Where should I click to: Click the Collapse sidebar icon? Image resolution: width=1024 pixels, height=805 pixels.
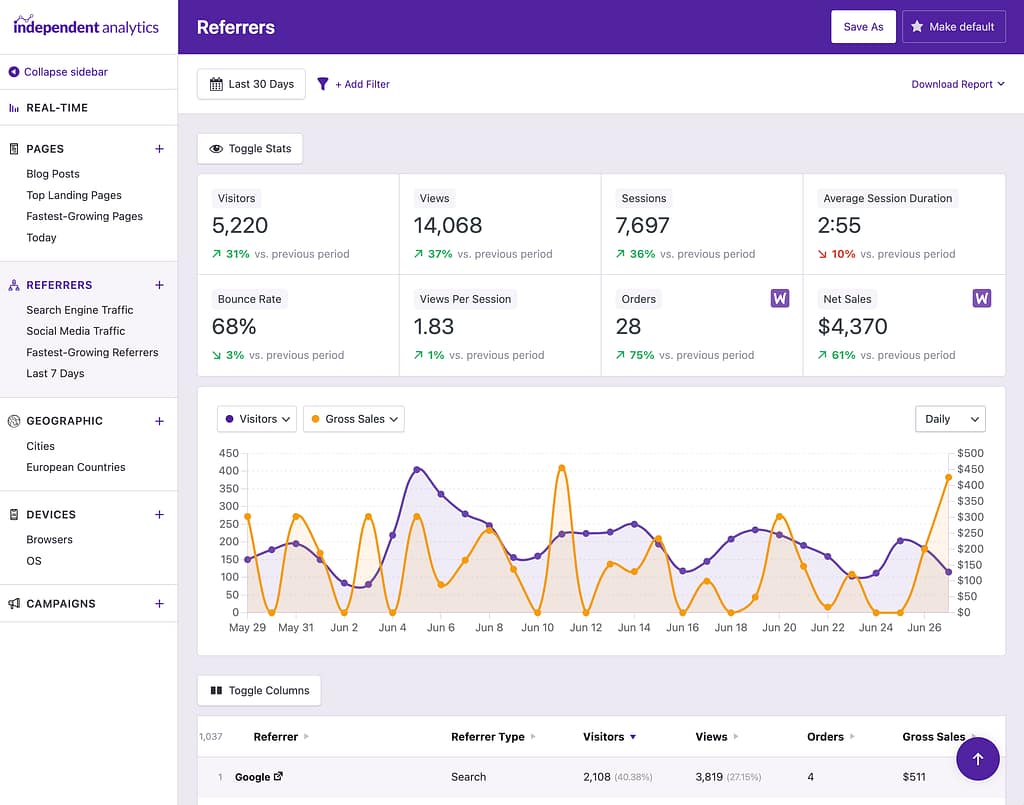pos(12,71)
